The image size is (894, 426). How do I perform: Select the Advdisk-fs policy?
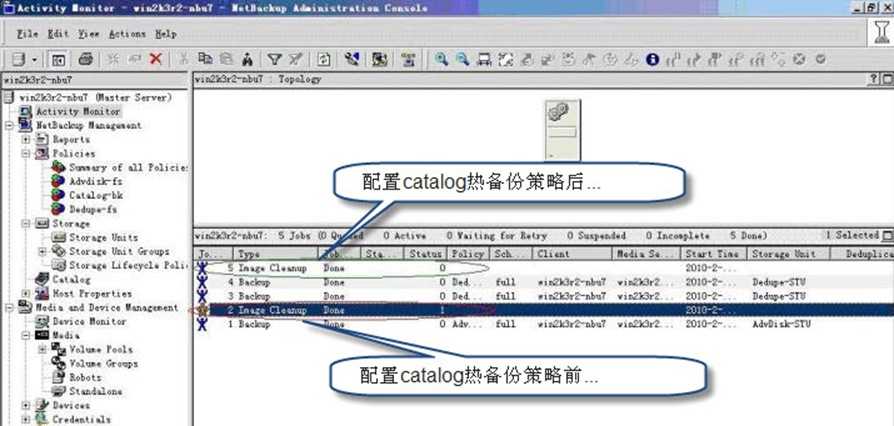pos(96,181)
